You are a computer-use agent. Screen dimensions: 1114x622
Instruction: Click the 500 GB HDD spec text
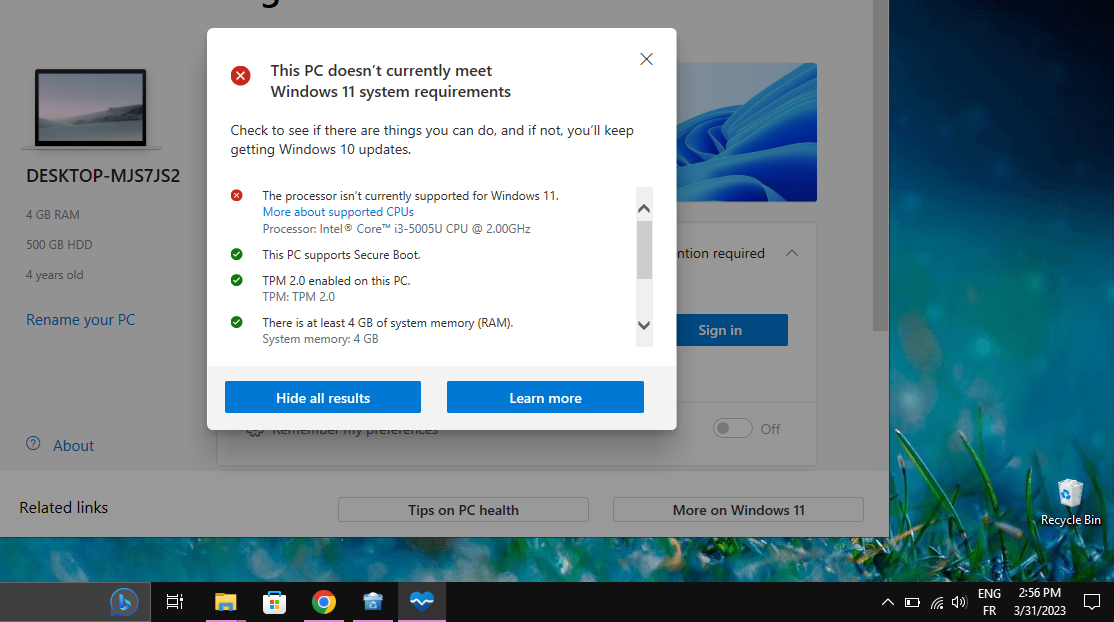59,245
